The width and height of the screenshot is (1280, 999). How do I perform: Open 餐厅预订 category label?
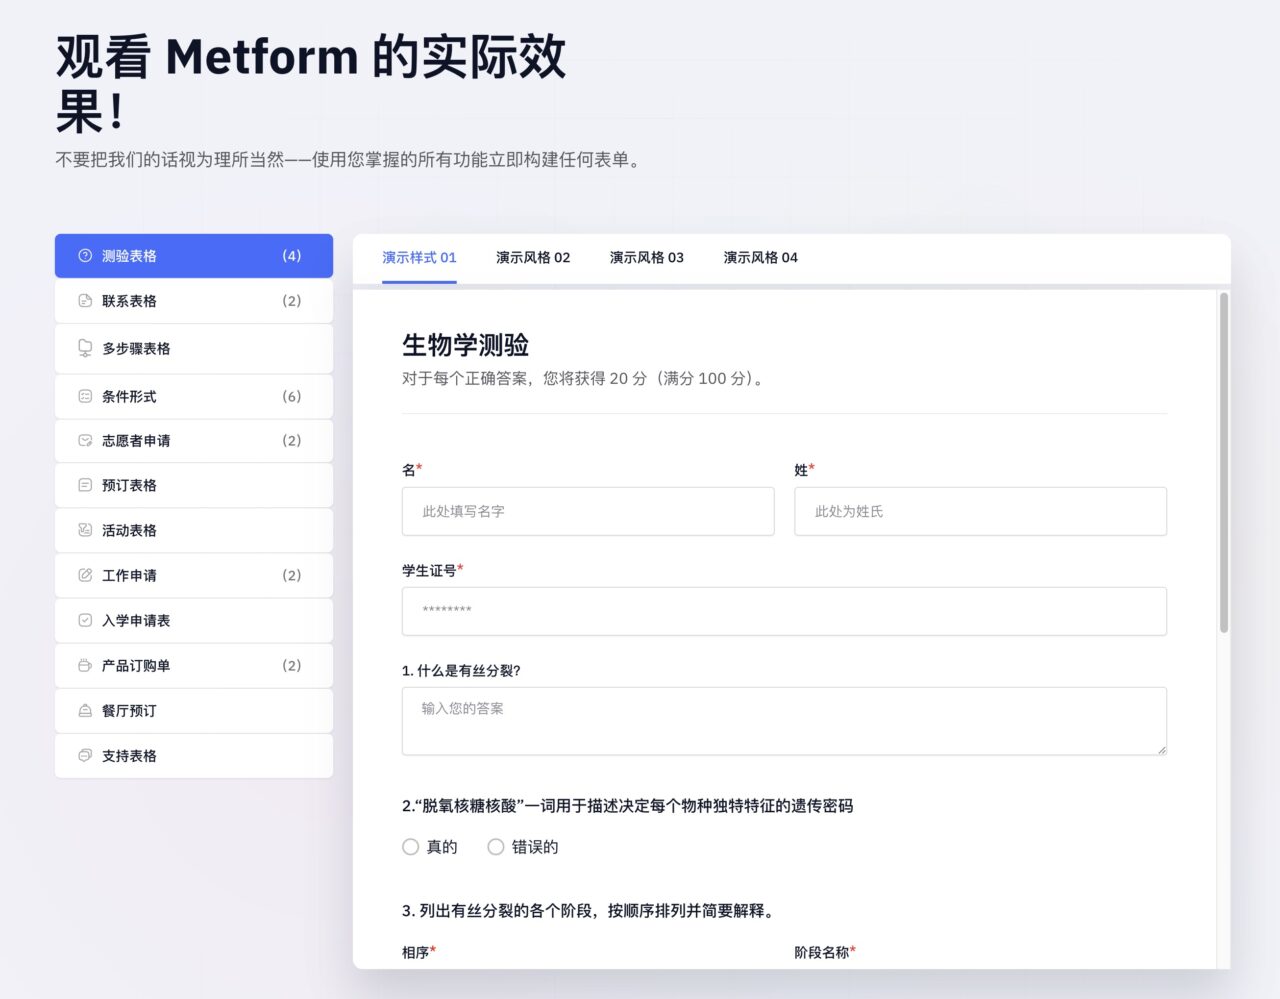pyautogui.click(x=129, y=711)
